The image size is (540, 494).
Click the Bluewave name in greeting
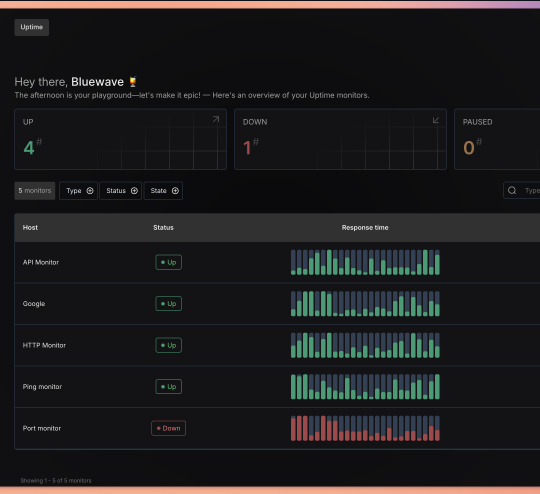97,82
